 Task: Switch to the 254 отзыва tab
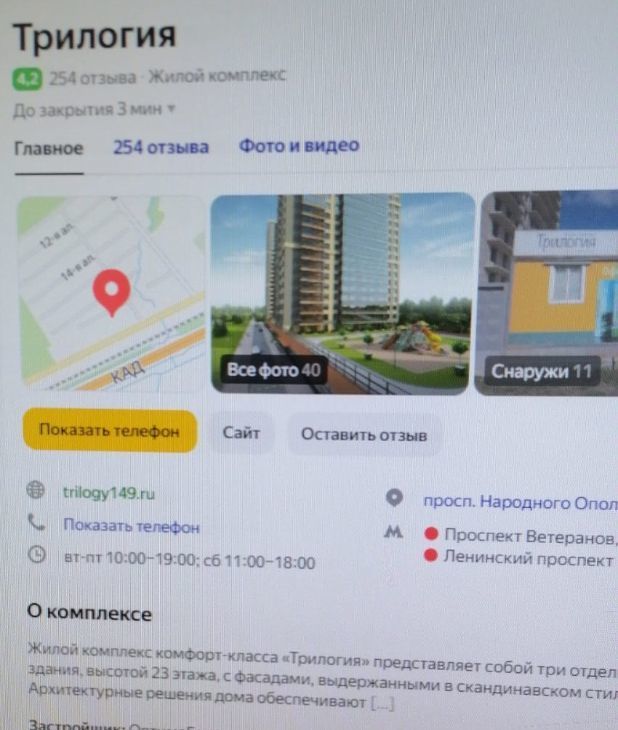pyautogui.click(x=161, y=147)
